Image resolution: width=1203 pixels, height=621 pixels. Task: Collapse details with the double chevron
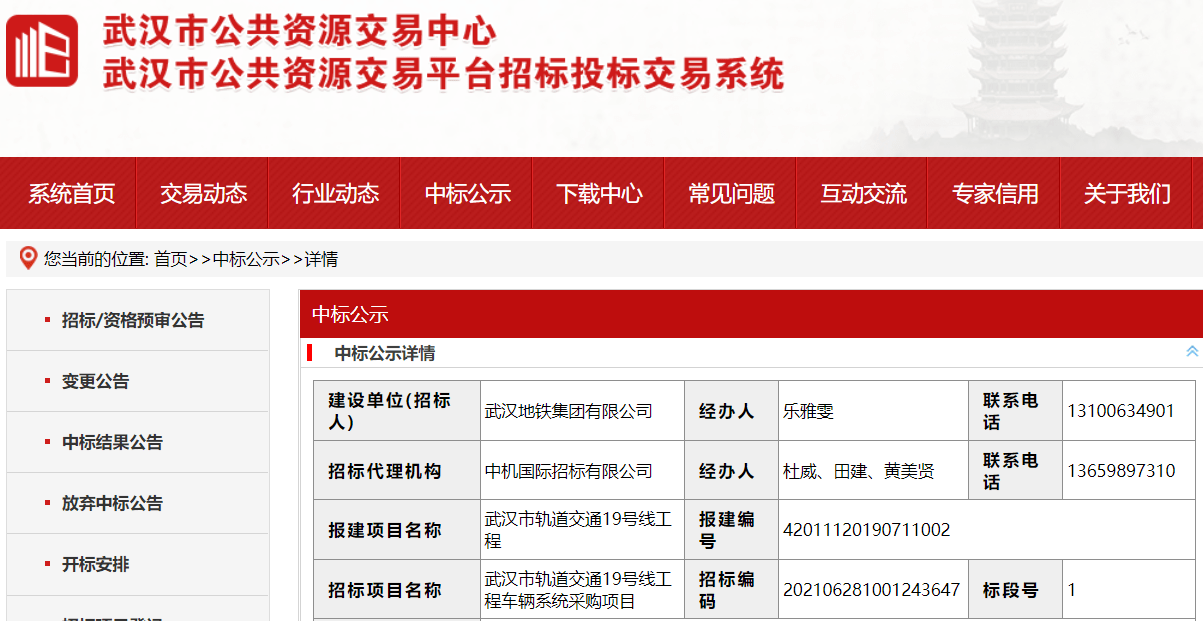pyautogui.click(x=1191, y=351)
